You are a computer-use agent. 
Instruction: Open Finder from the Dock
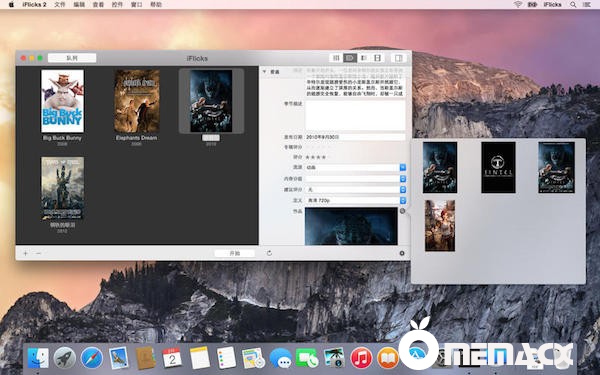pyautogui.click(x=38, y=358)
